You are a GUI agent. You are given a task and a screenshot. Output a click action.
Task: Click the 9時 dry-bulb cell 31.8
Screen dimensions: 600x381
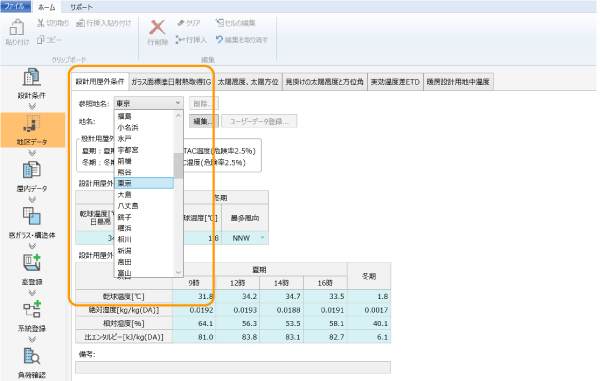click(194, 296)
